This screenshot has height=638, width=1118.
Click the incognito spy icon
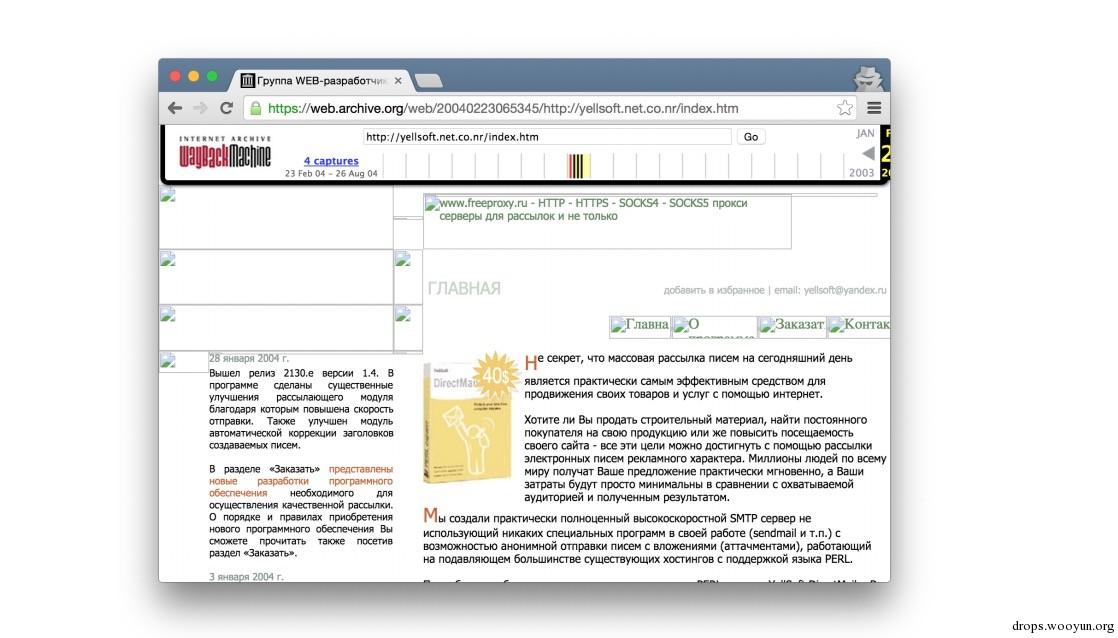click(x=868, y=79)
